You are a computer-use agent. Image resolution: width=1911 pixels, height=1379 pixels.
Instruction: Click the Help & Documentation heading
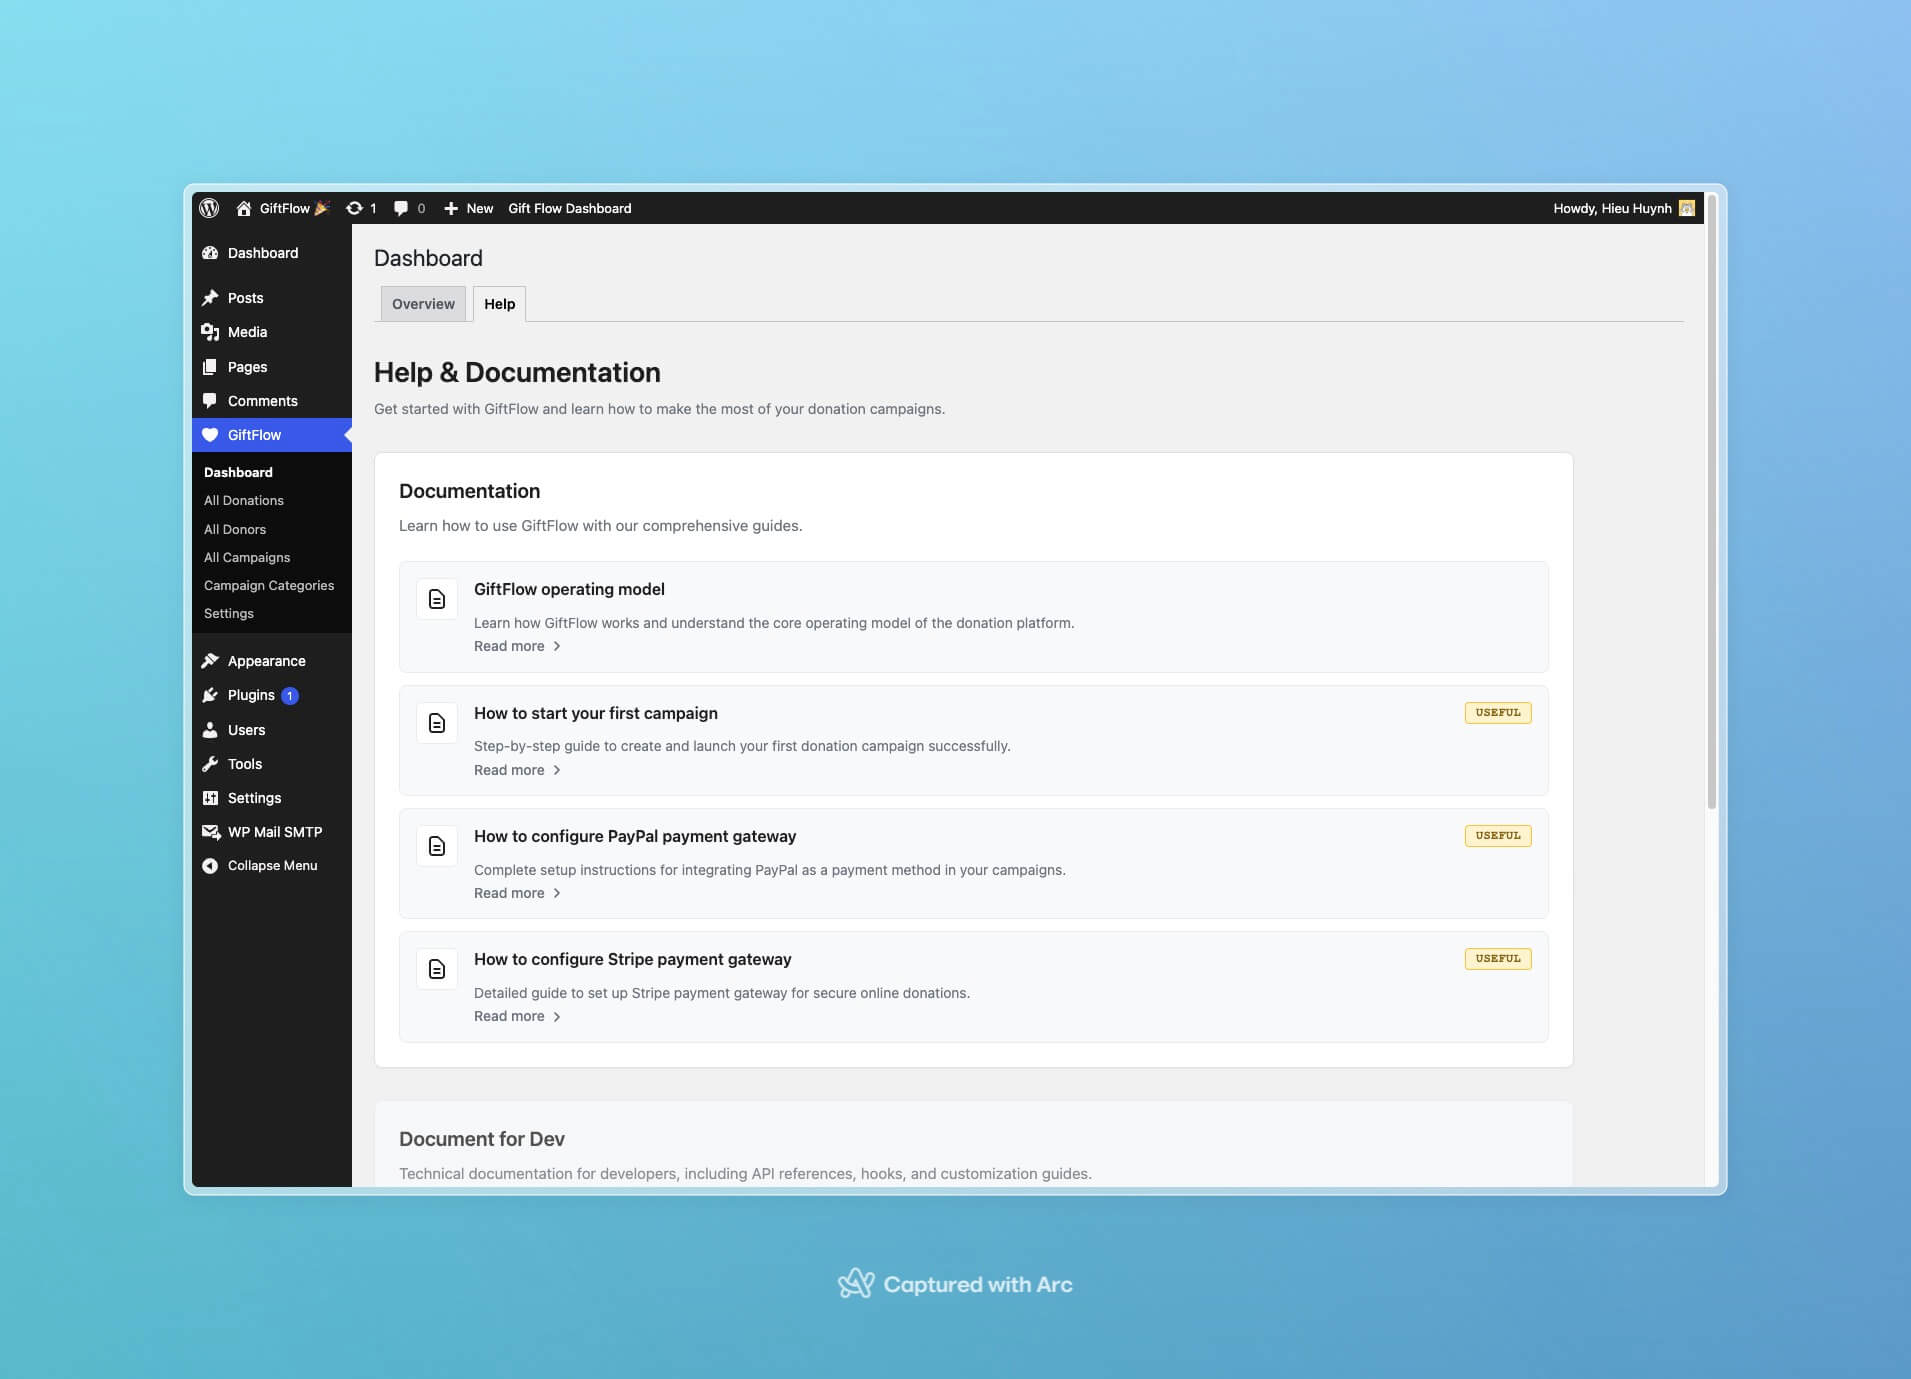pyautogui.click(x=517, y=372)
